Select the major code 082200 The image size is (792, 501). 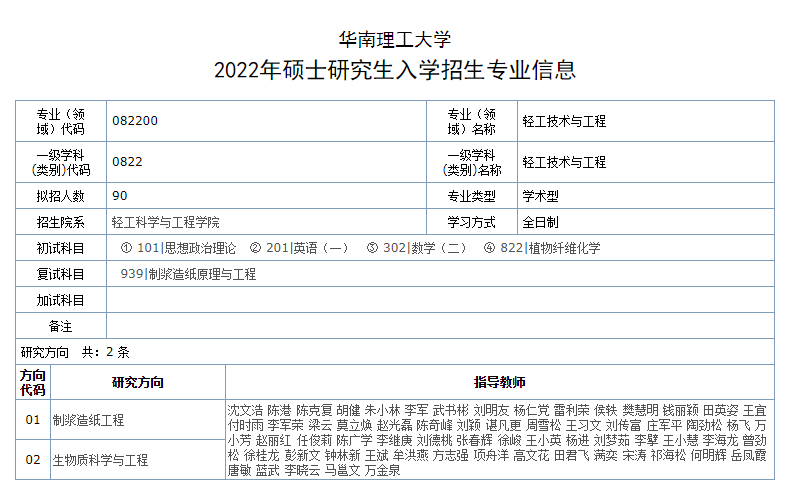(x=135, y=121)
